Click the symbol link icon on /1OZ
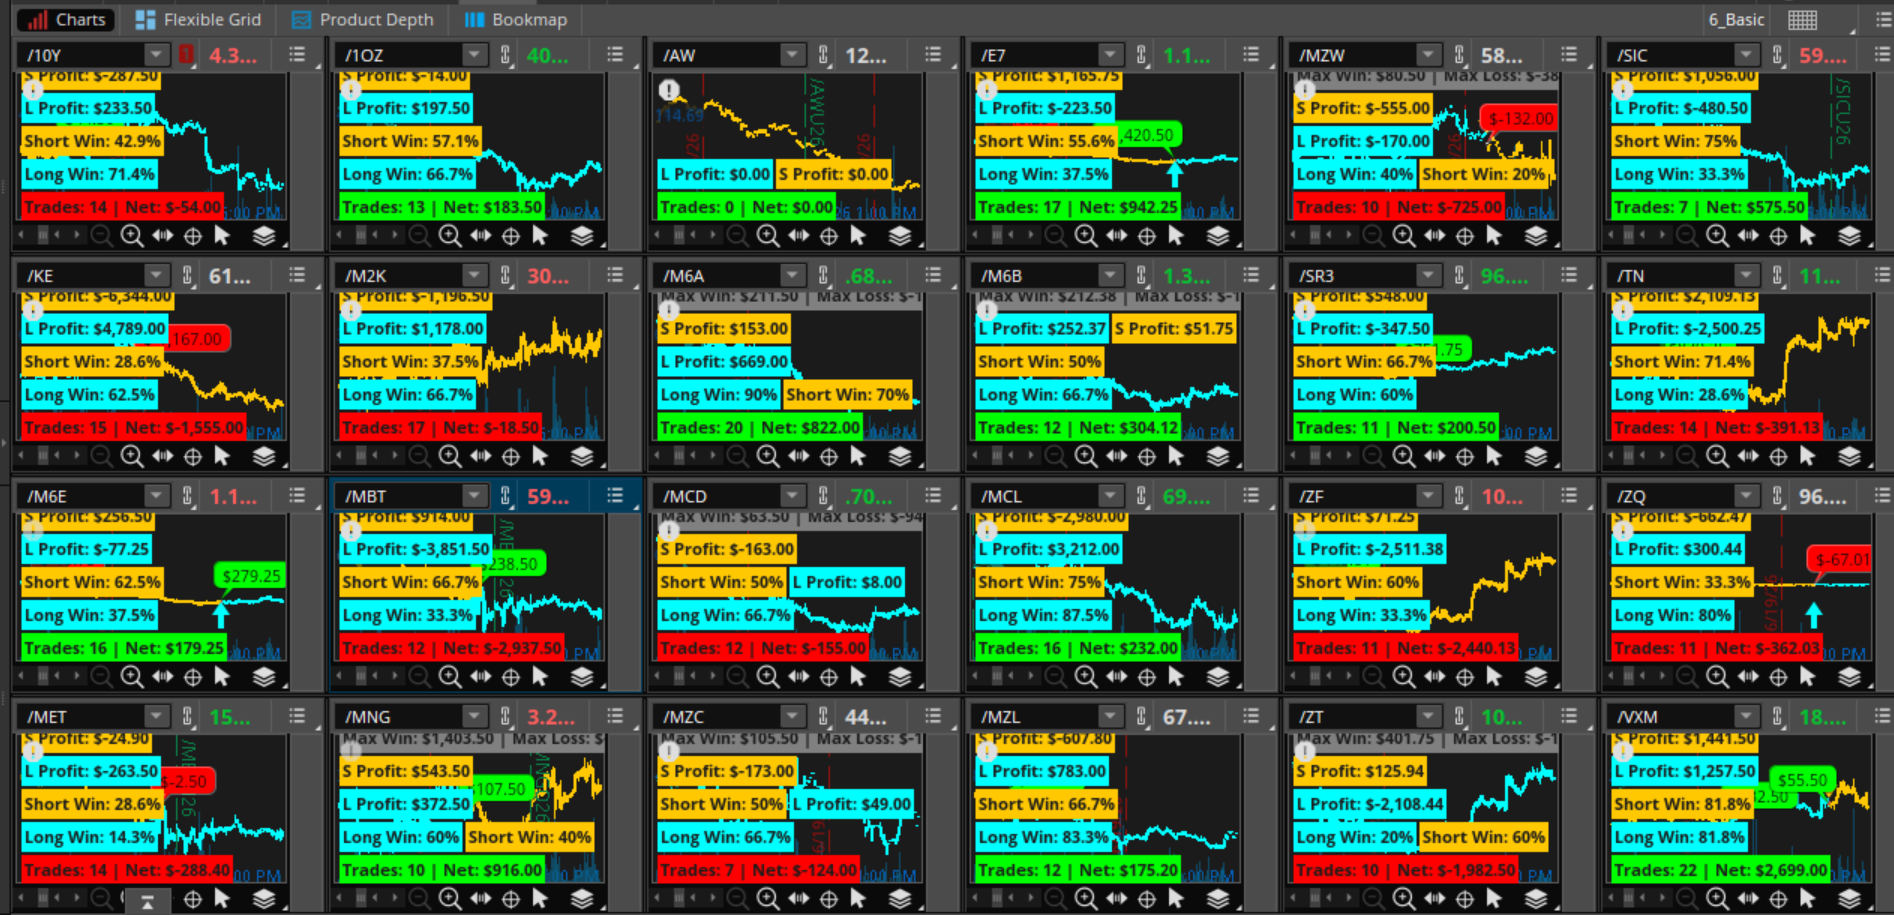The height and width of the screenshot is (915, 1894). pos(505,54)
